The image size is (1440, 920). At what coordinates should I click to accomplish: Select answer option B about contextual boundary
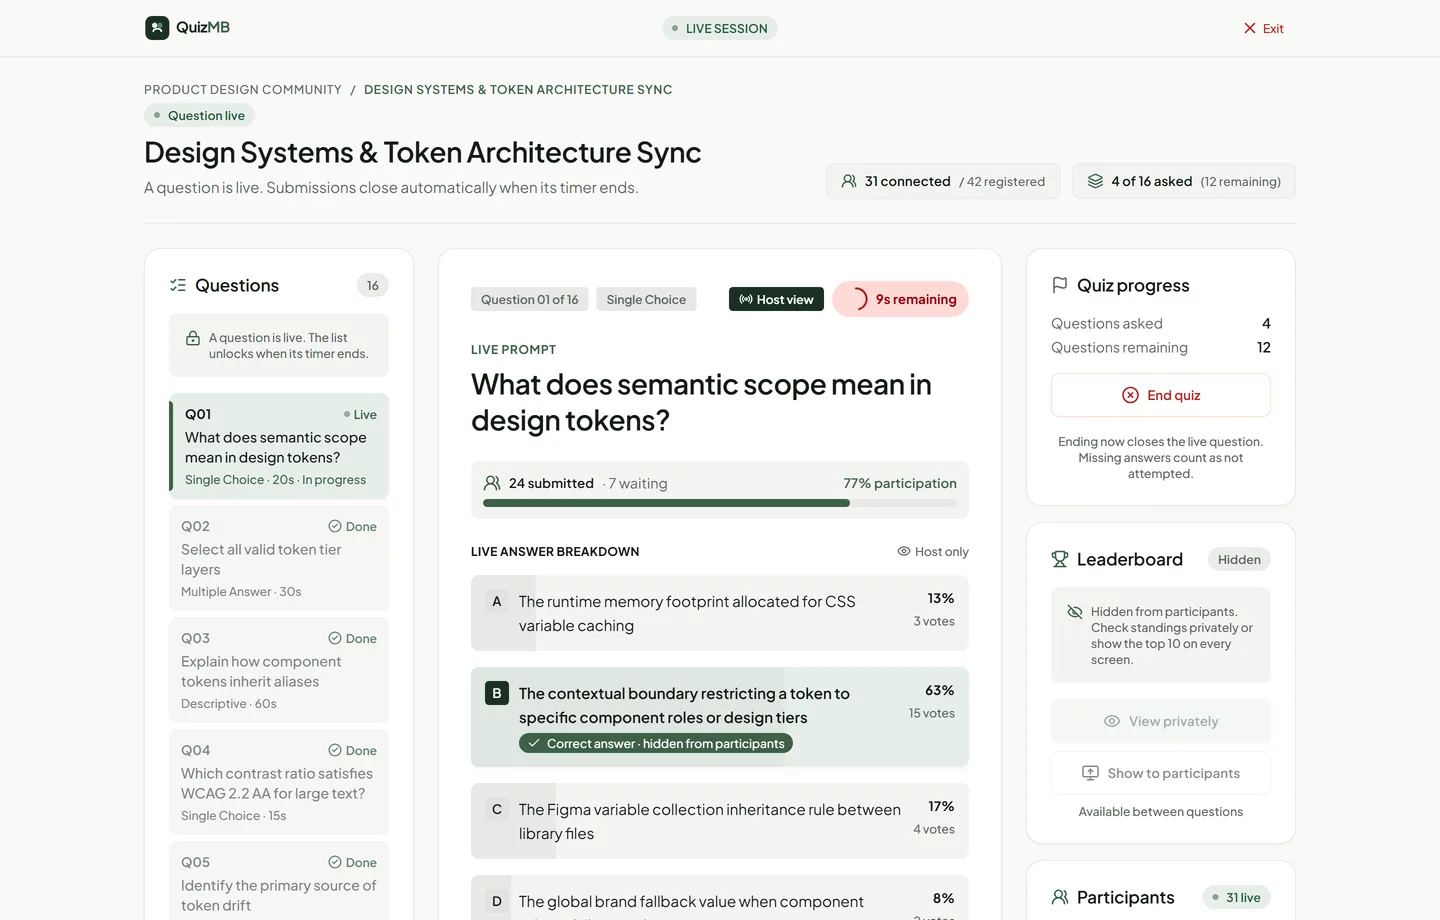click(720, 717)
